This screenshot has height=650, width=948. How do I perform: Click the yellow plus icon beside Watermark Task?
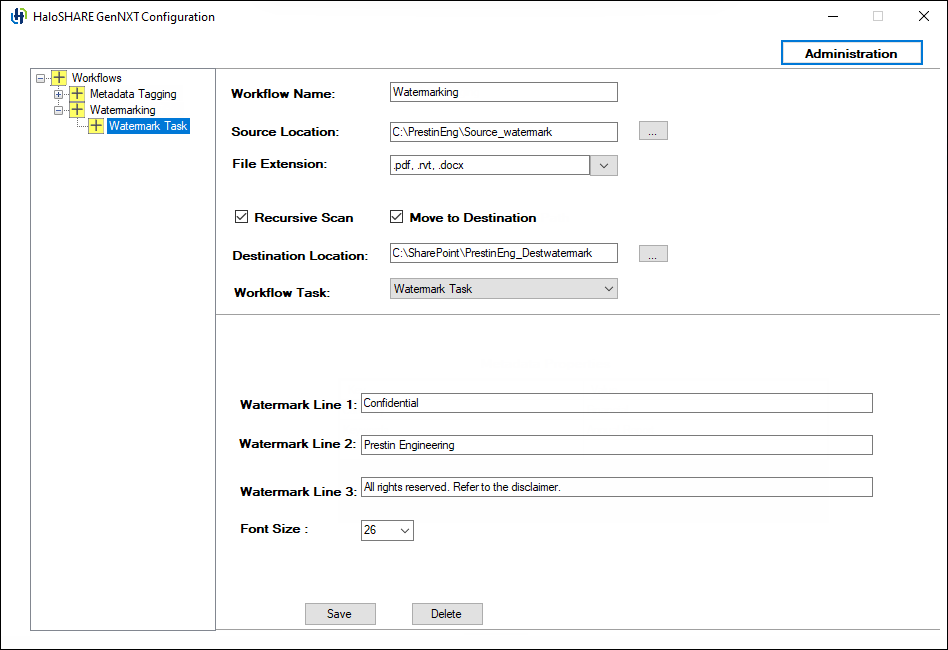tap(96, 126)
